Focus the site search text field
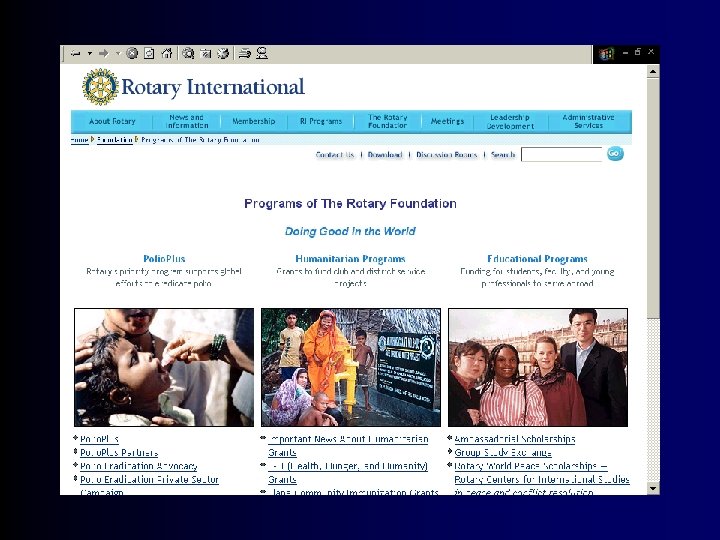Image resolution: width=720 pixels, height=540 pixels. 562,154
